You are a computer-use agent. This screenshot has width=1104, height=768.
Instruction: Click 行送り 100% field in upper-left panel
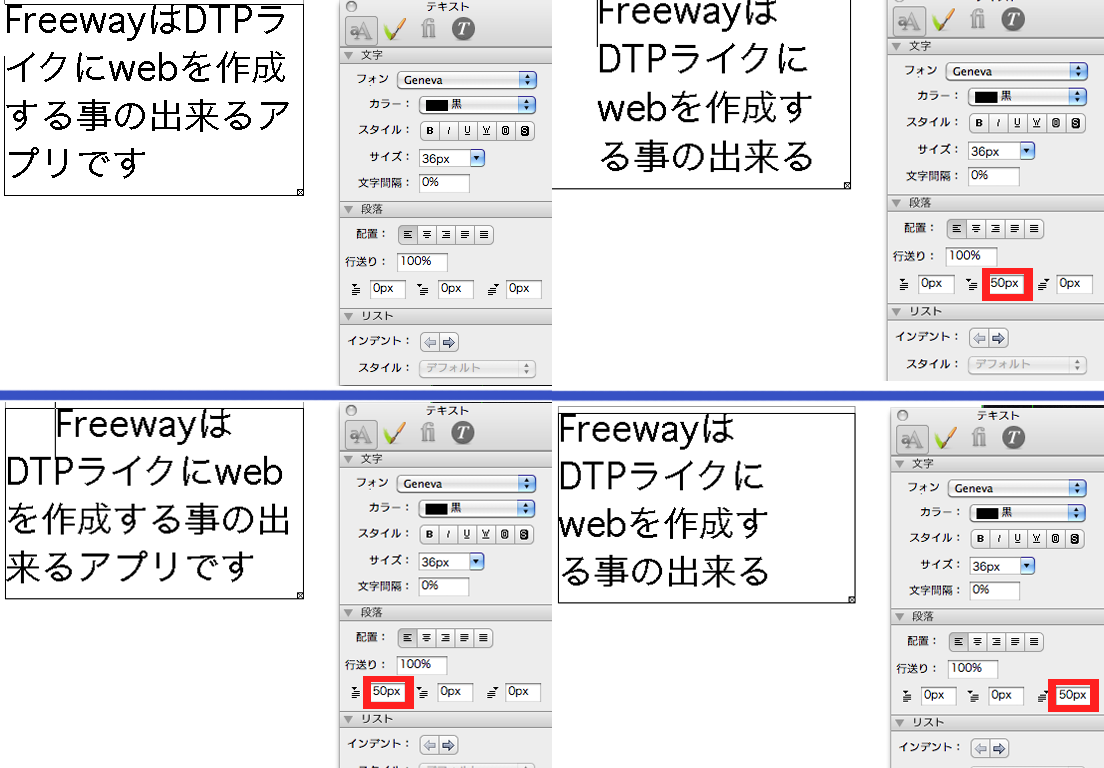(422, 262)
